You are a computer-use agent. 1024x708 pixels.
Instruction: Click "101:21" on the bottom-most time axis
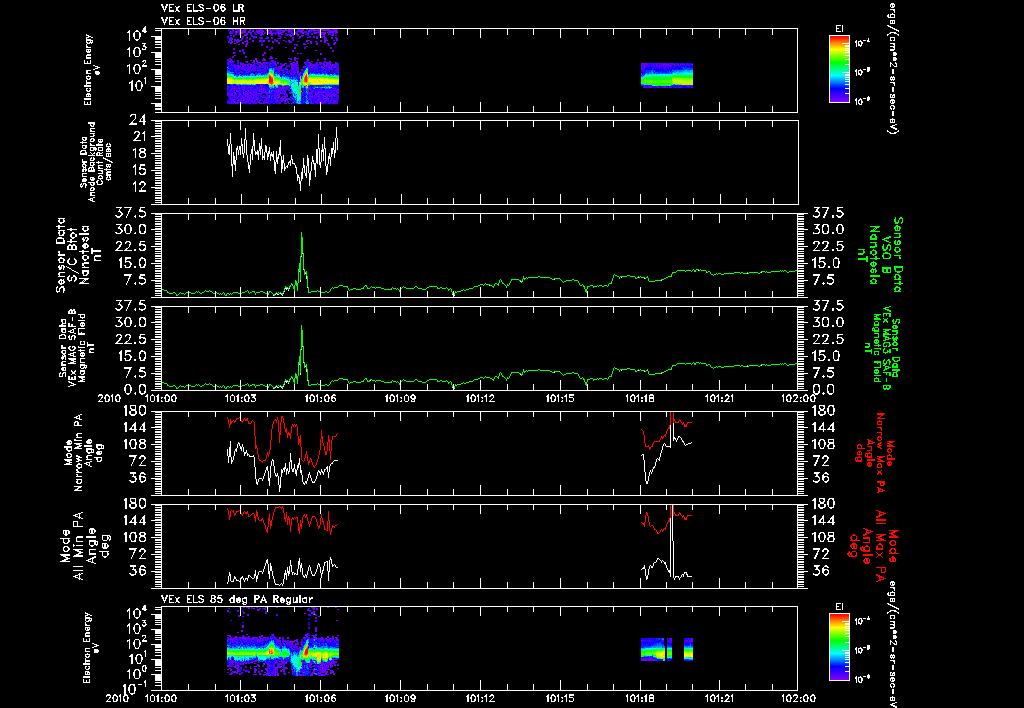pyautogui.click(x=720, y=698)
